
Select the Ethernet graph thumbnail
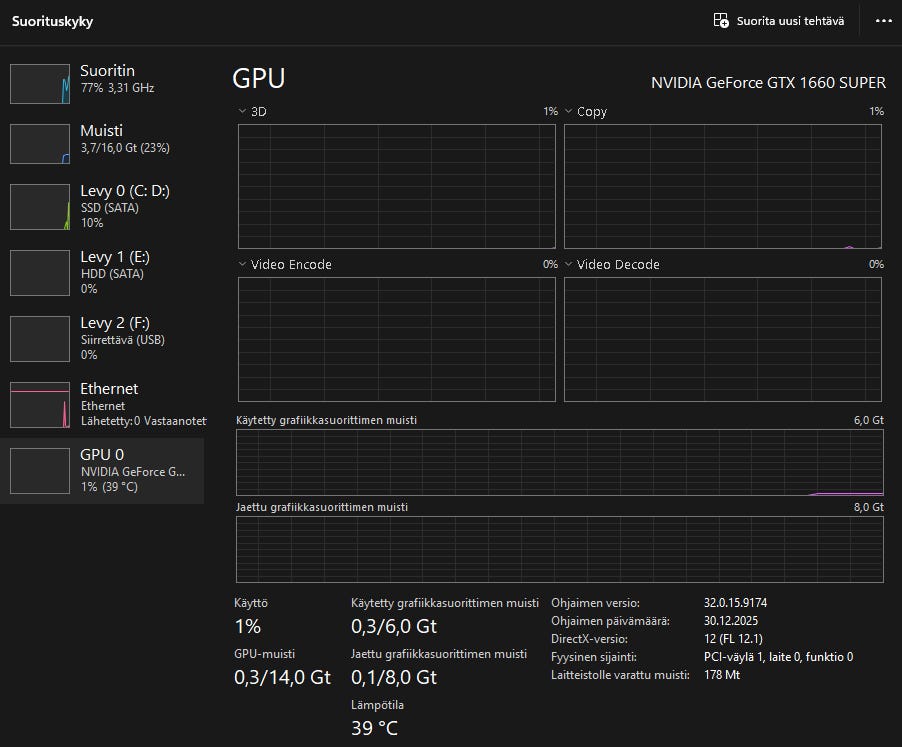point(39,404)
